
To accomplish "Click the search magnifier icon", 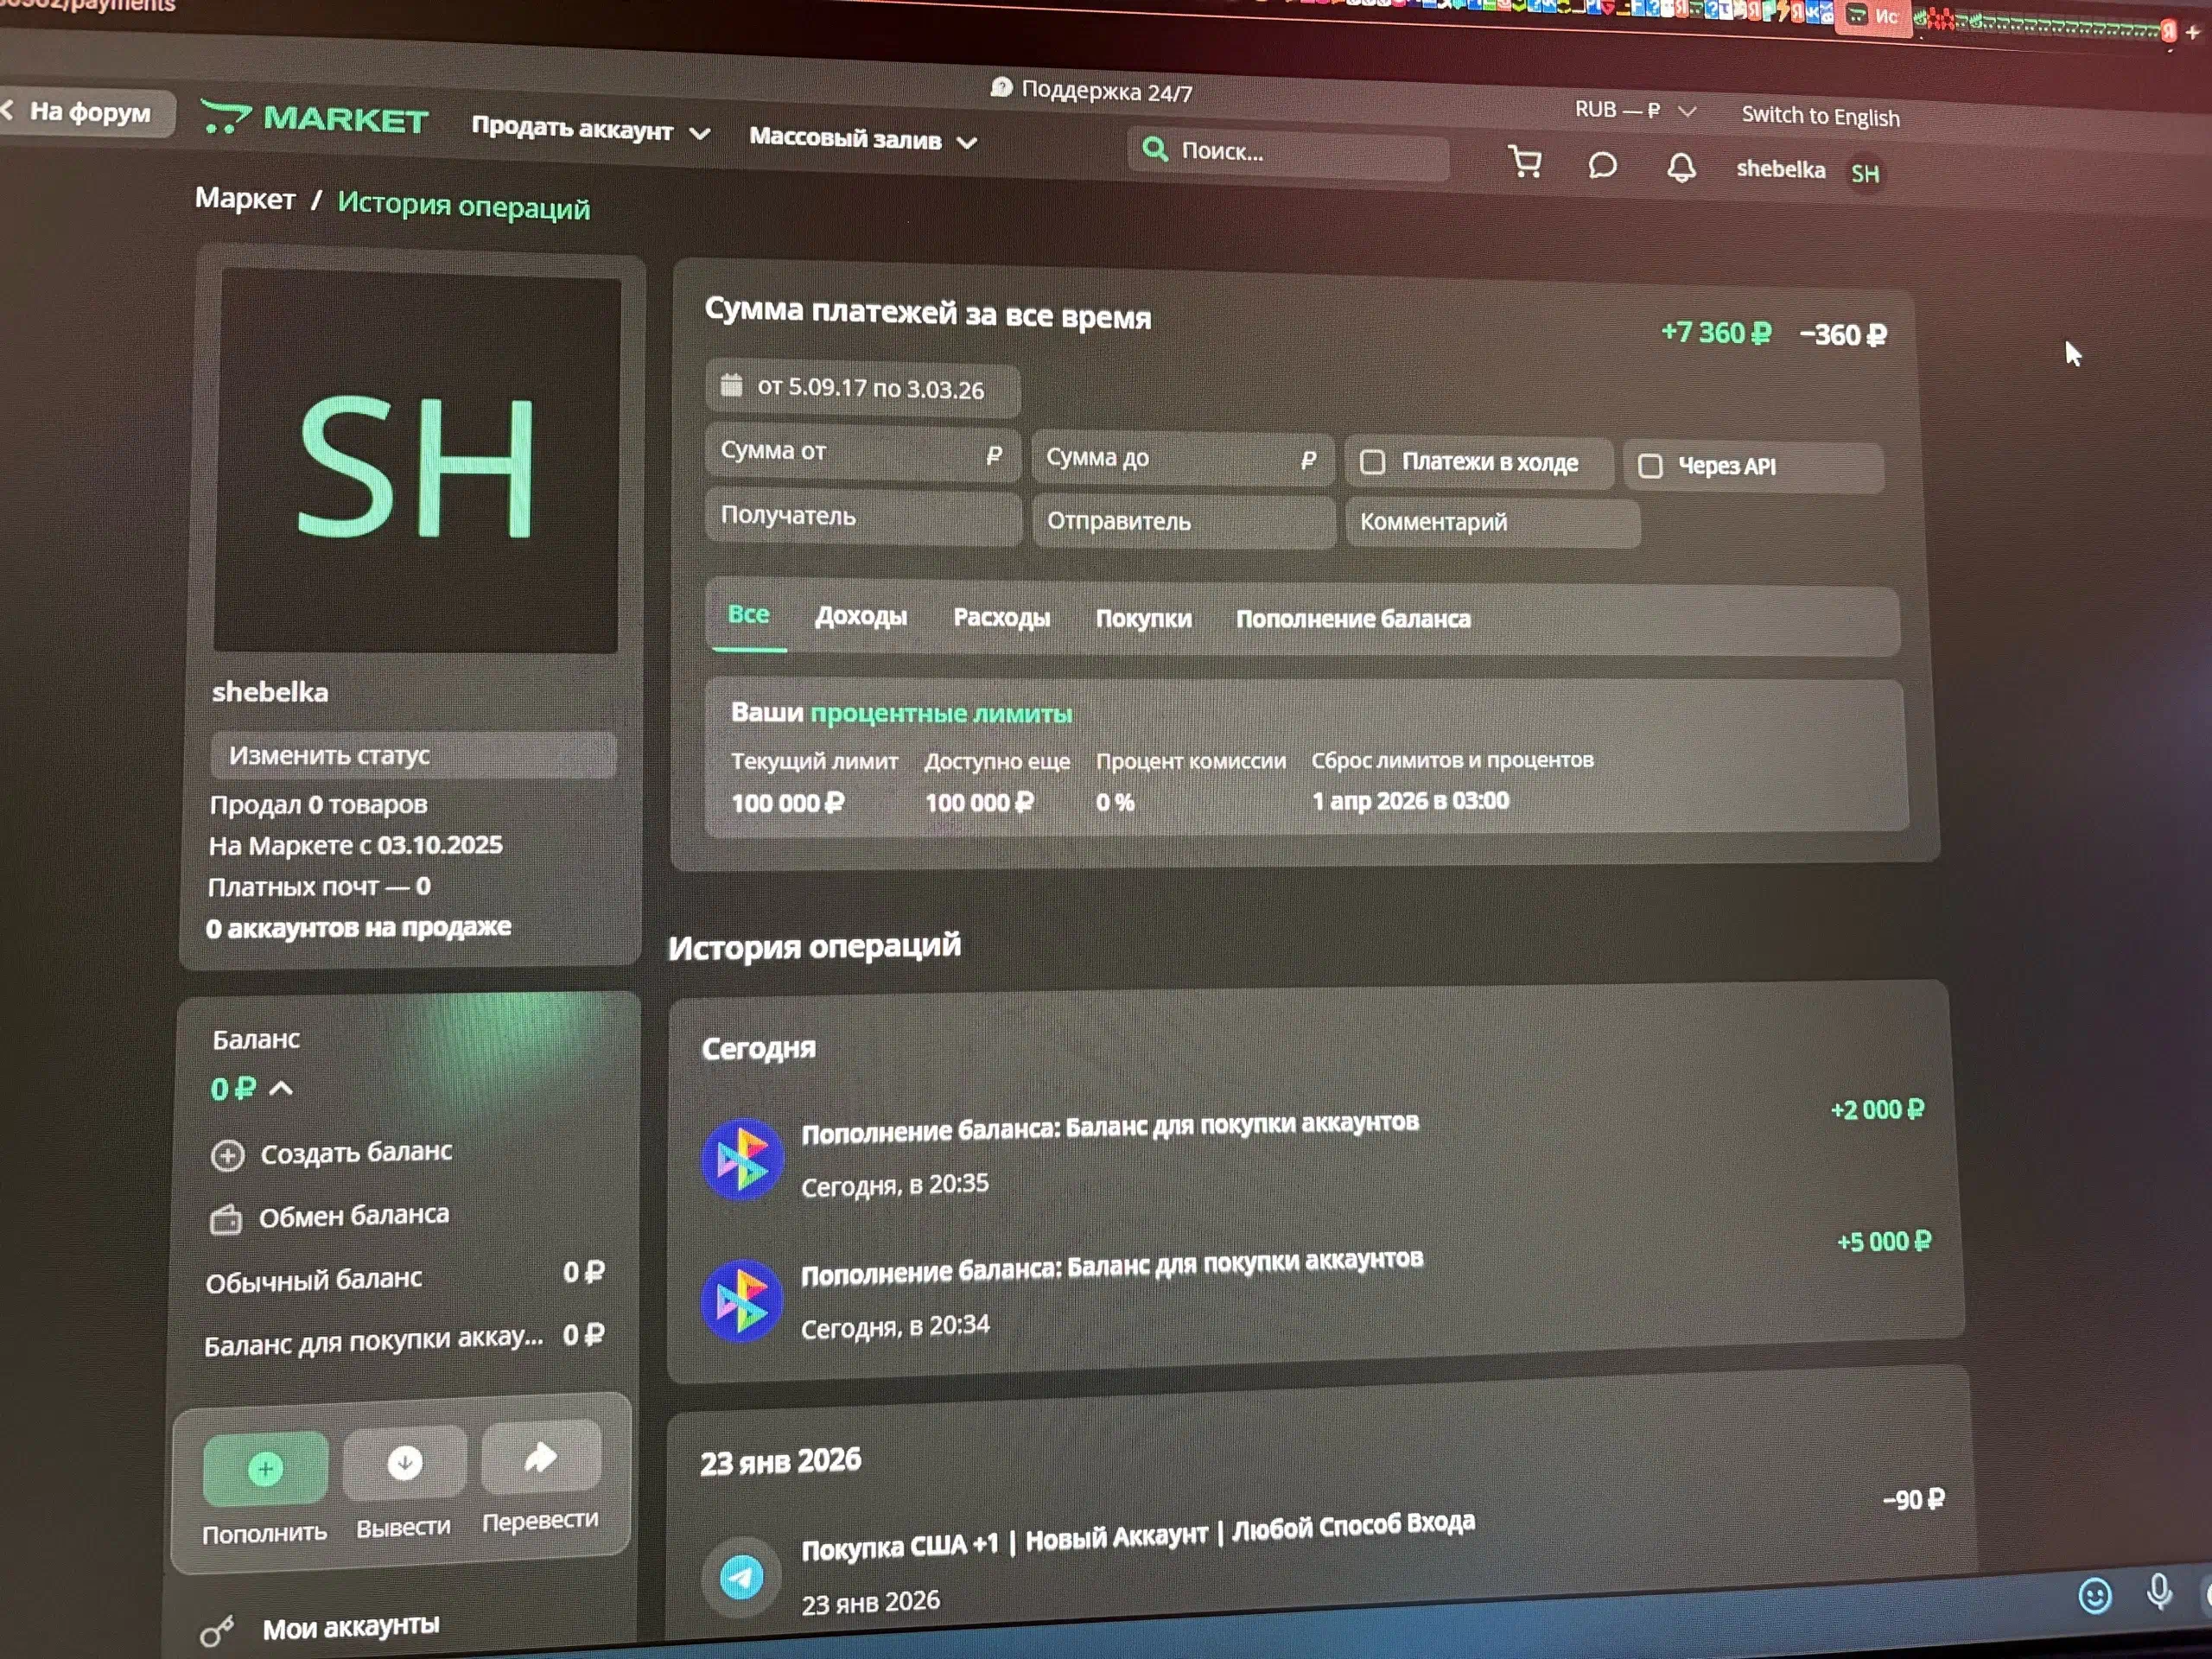I will 1154,149.
